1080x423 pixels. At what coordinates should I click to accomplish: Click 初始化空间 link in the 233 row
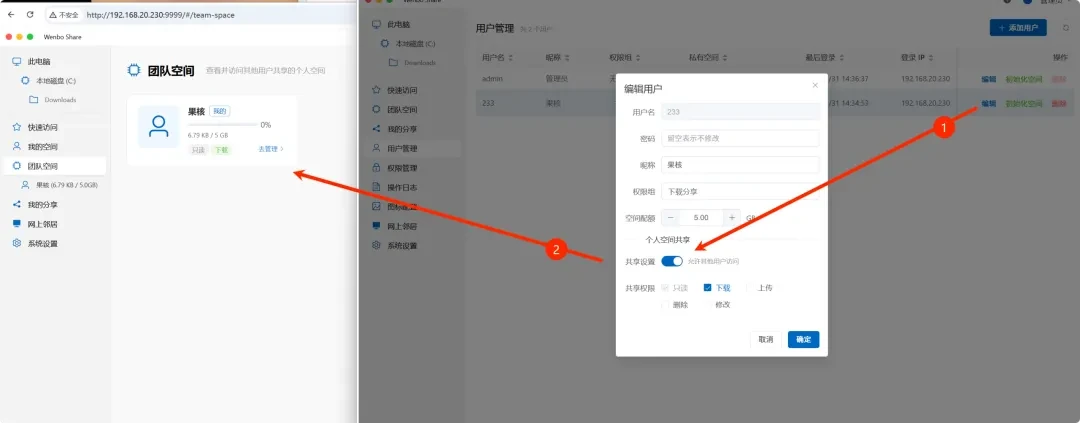tap(1024, 103)
